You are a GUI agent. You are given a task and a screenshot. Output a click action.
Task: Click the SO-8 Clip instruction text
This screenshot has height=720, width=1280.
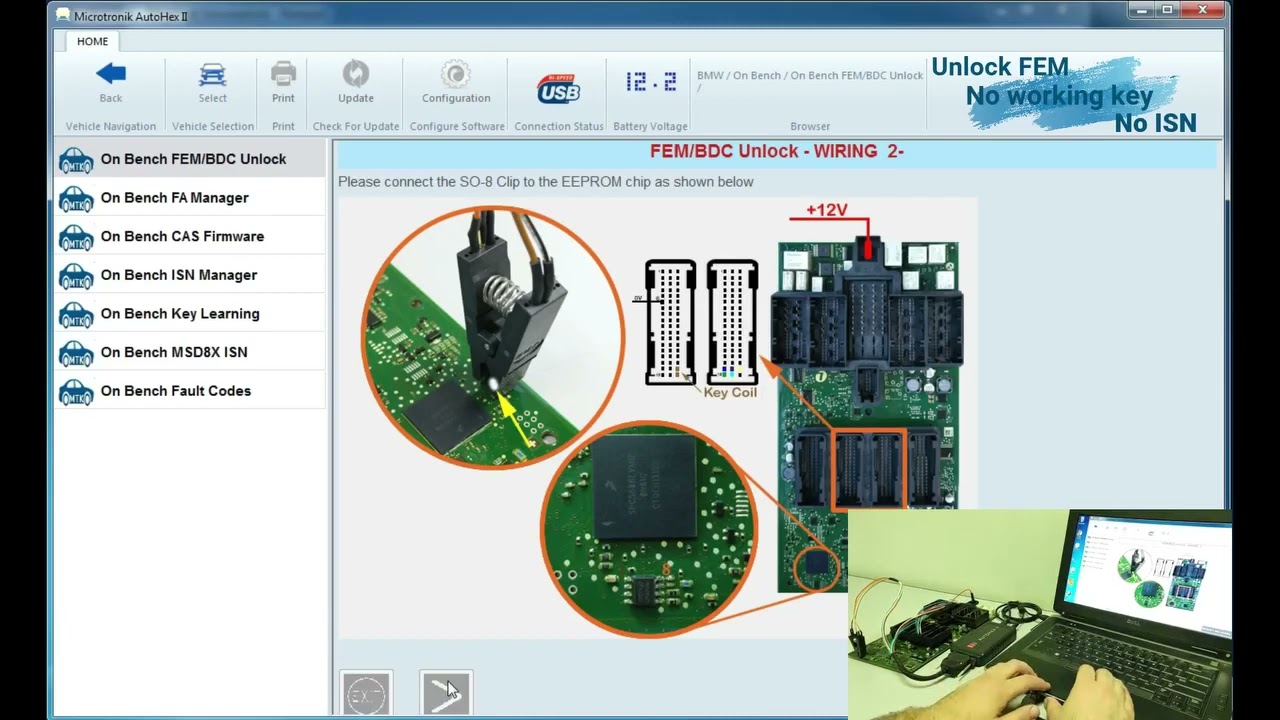[546, 182]
